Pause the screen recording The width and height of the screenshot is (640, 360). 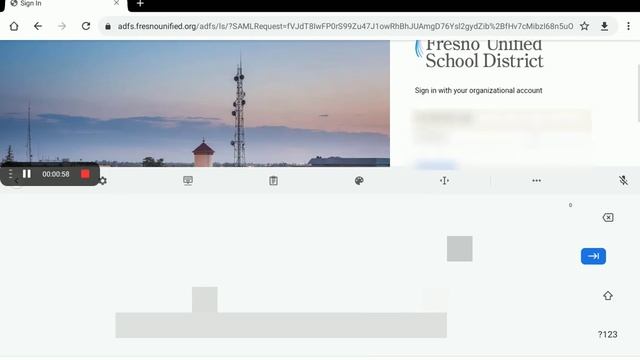pyautogui.click(x=27, y=174)
